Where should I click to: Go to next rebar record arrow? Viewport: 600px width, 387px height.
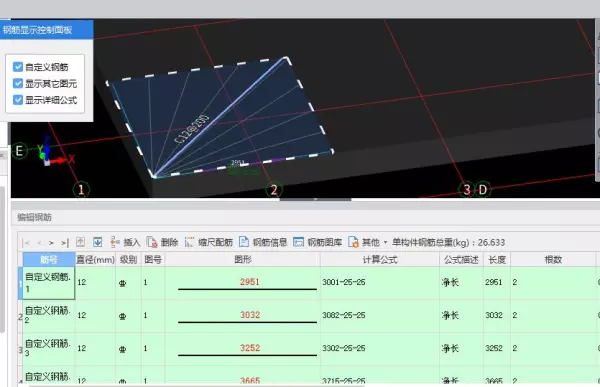pos(52,242)
